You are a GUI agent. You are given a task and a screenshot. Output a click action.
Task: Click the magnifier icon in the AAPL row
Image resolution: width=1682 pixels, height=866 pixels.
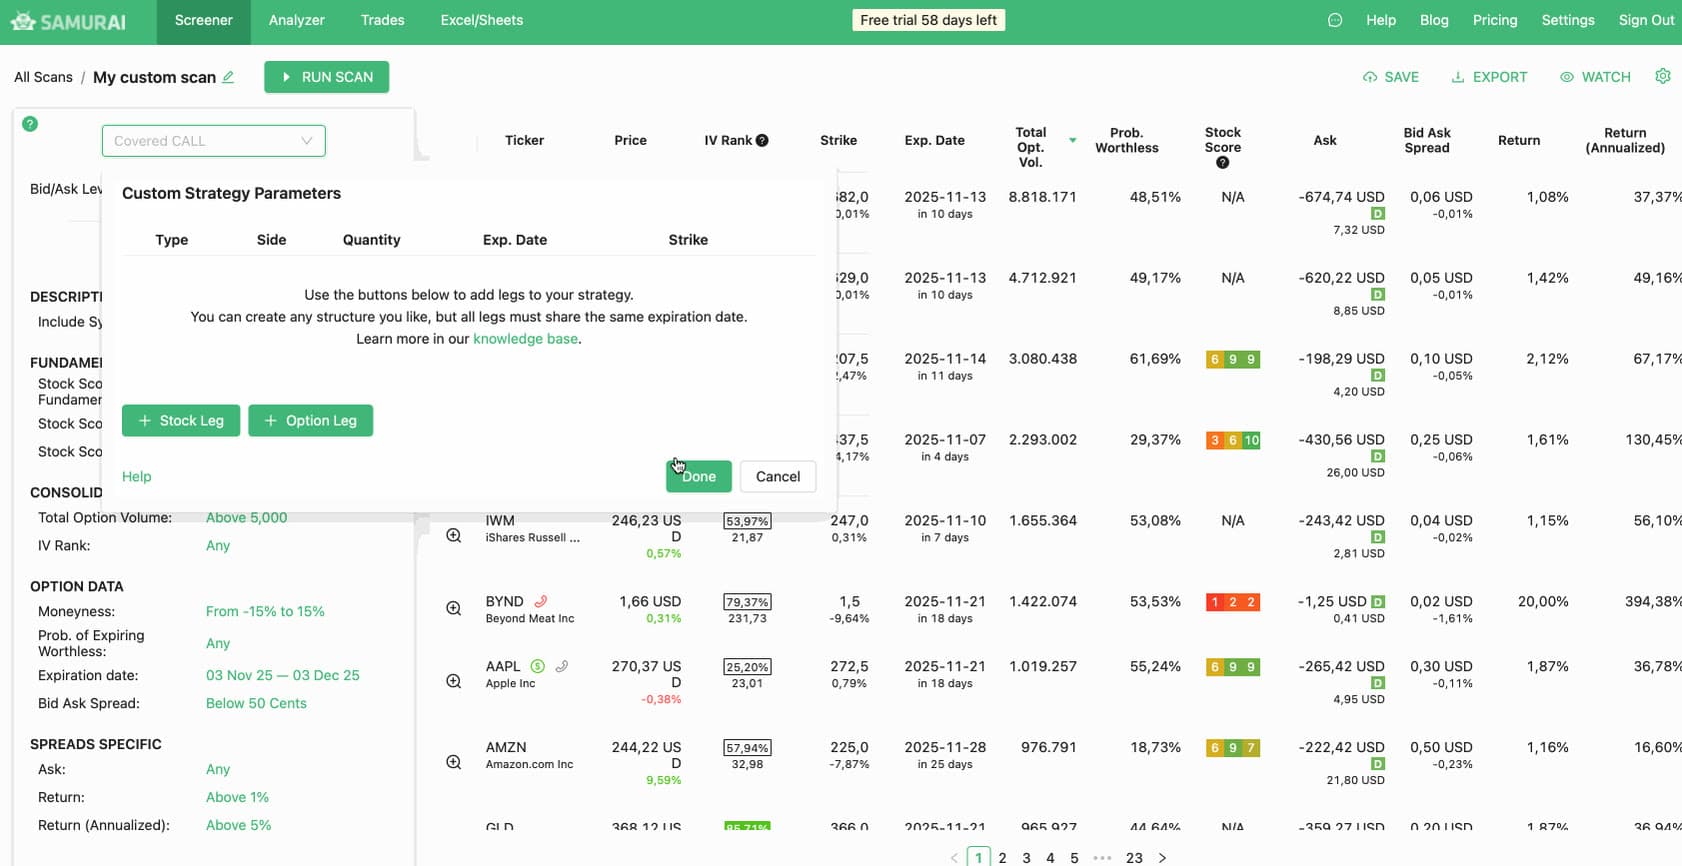tap(454, 681)
